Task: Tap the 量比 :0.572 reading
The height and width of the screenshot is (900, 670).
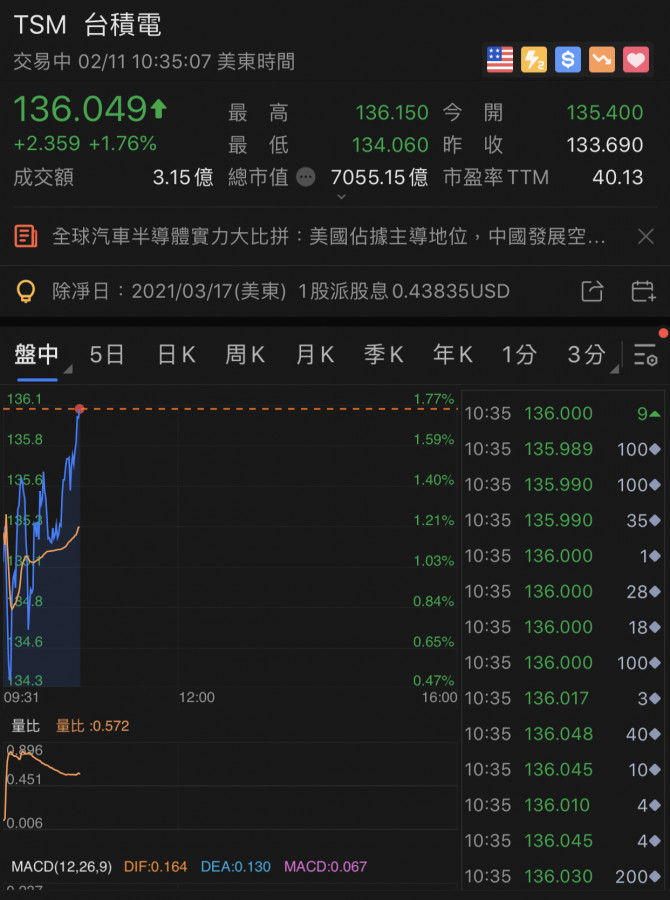Action: 92,726
